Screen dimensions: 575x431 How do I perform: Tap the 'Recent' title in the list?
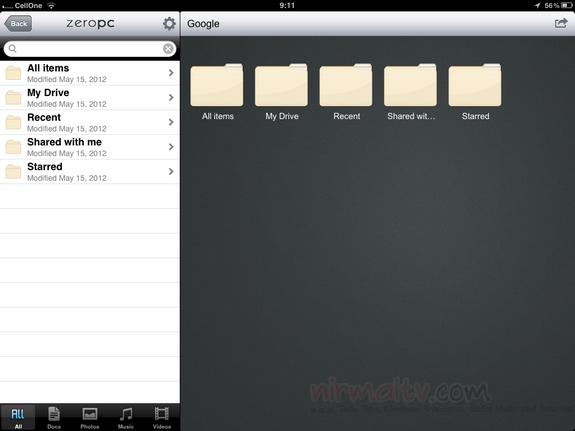click(x=44, y=117)
